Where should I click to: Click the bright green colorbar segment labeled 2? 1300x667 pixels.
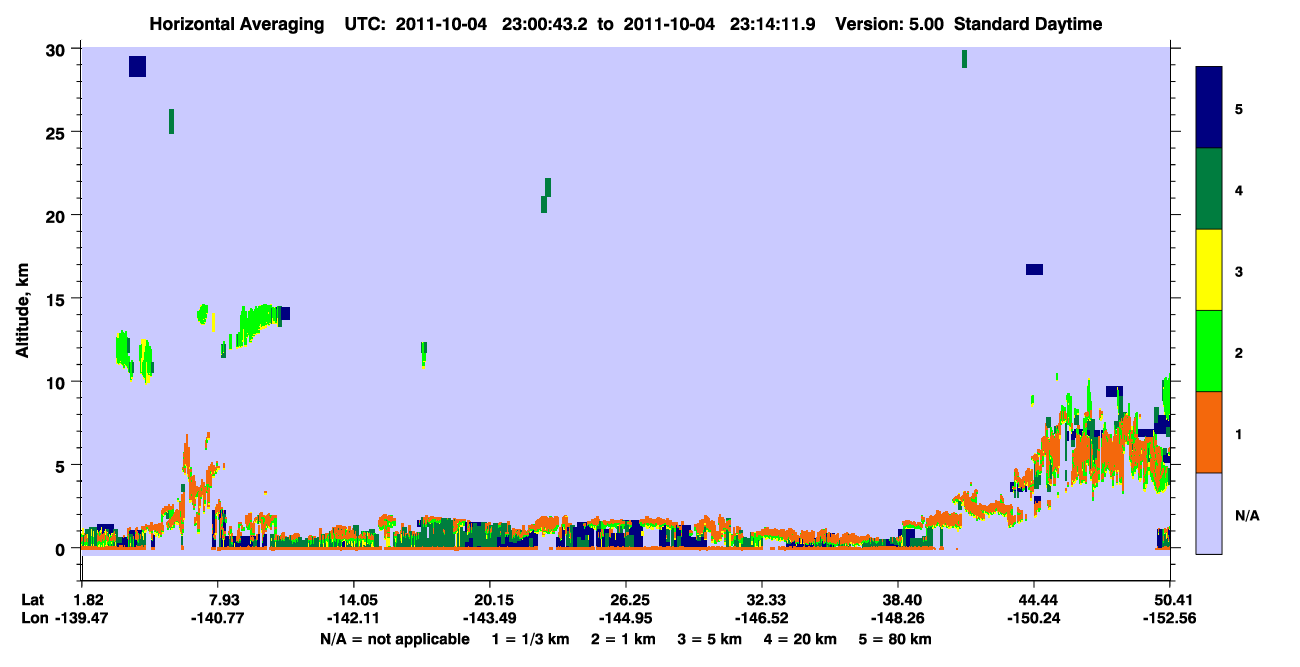pyautogui.click(x=1209, y=351)
